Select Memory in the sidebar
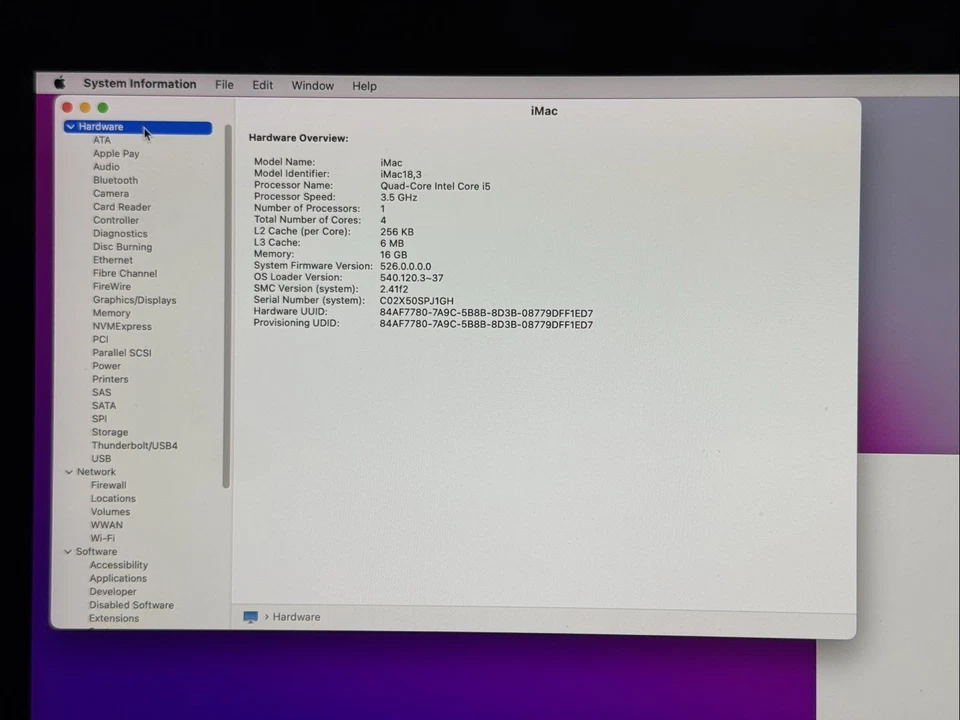The width and height of the screenshot is (960, 720). pyautogui.click(x=111, y=313)
